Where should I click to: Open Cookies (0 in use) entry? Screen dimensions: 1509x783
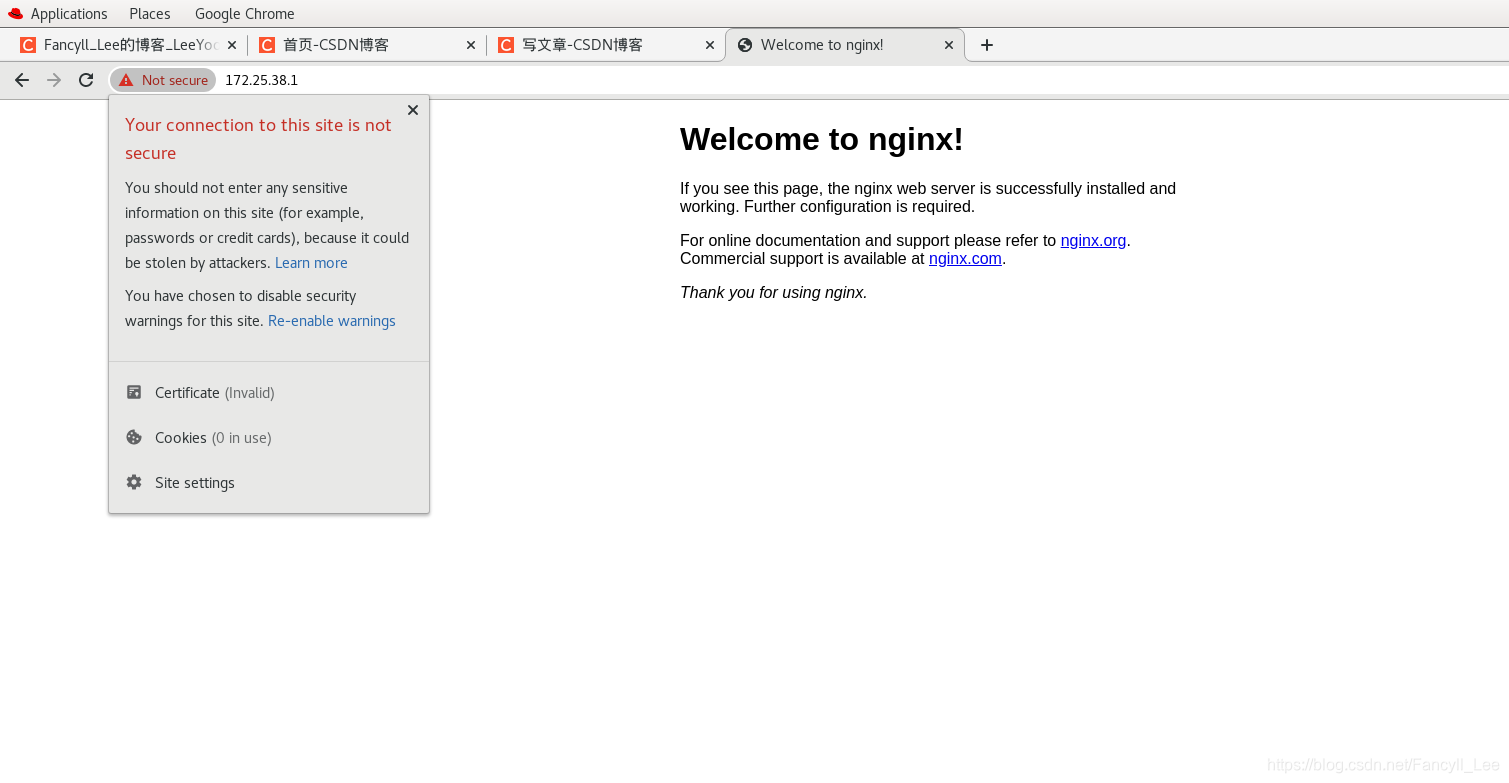point(269,438)
